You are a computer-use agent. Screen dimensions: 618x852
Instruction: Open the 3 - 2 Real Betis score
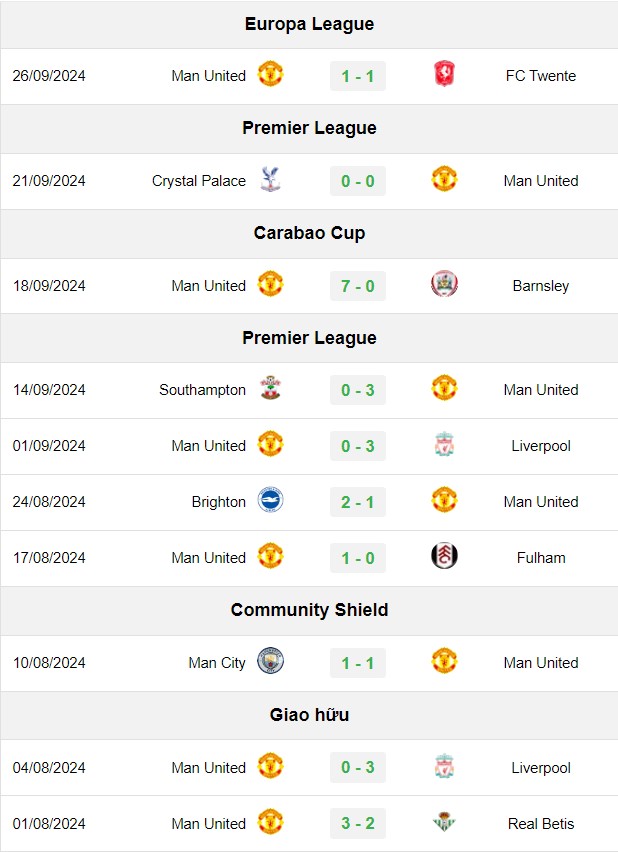pyautogui.click(x=358, y=823)
